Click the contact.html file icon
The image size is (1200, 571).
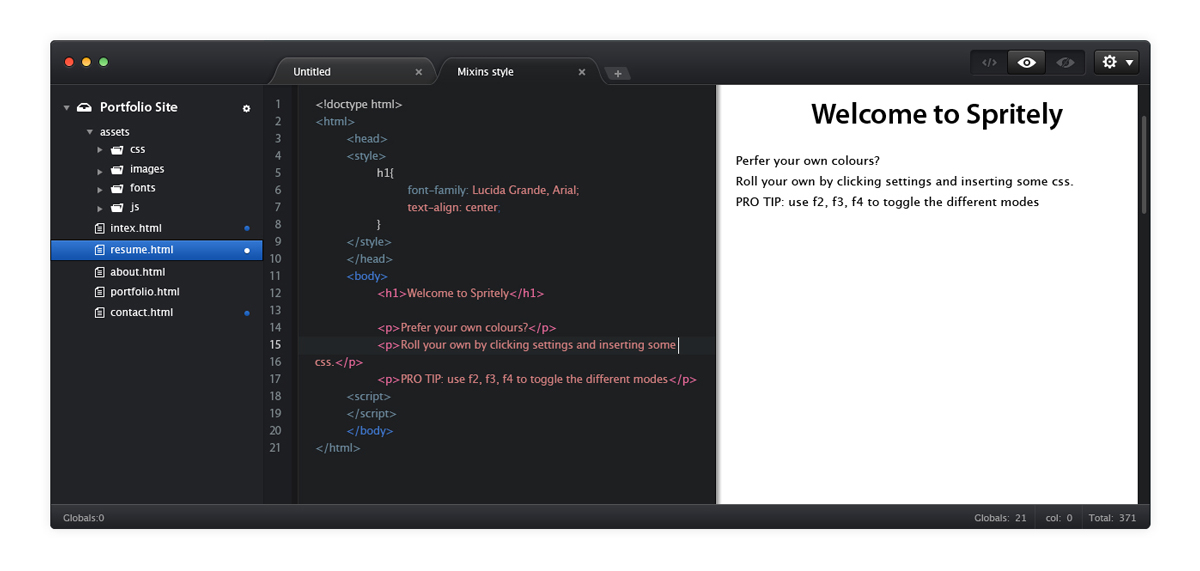(99, 312)
